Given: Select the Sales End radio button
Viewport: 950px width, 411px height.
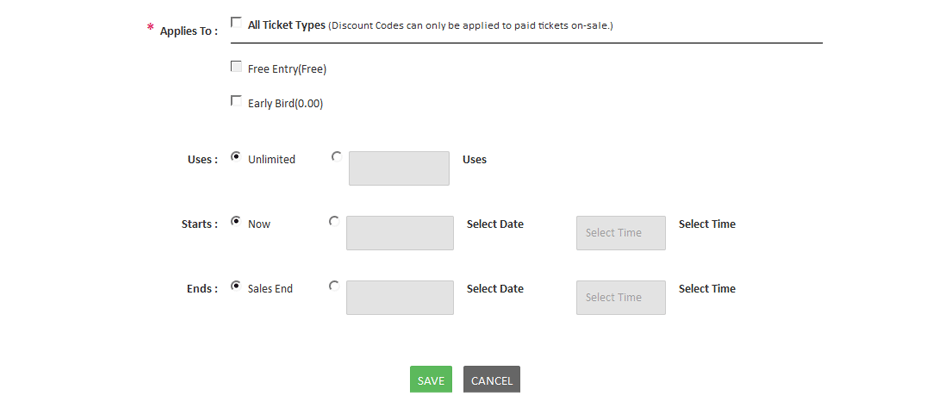Looking at the screenshot, I should pyautogui.click(x=236, y=286).
